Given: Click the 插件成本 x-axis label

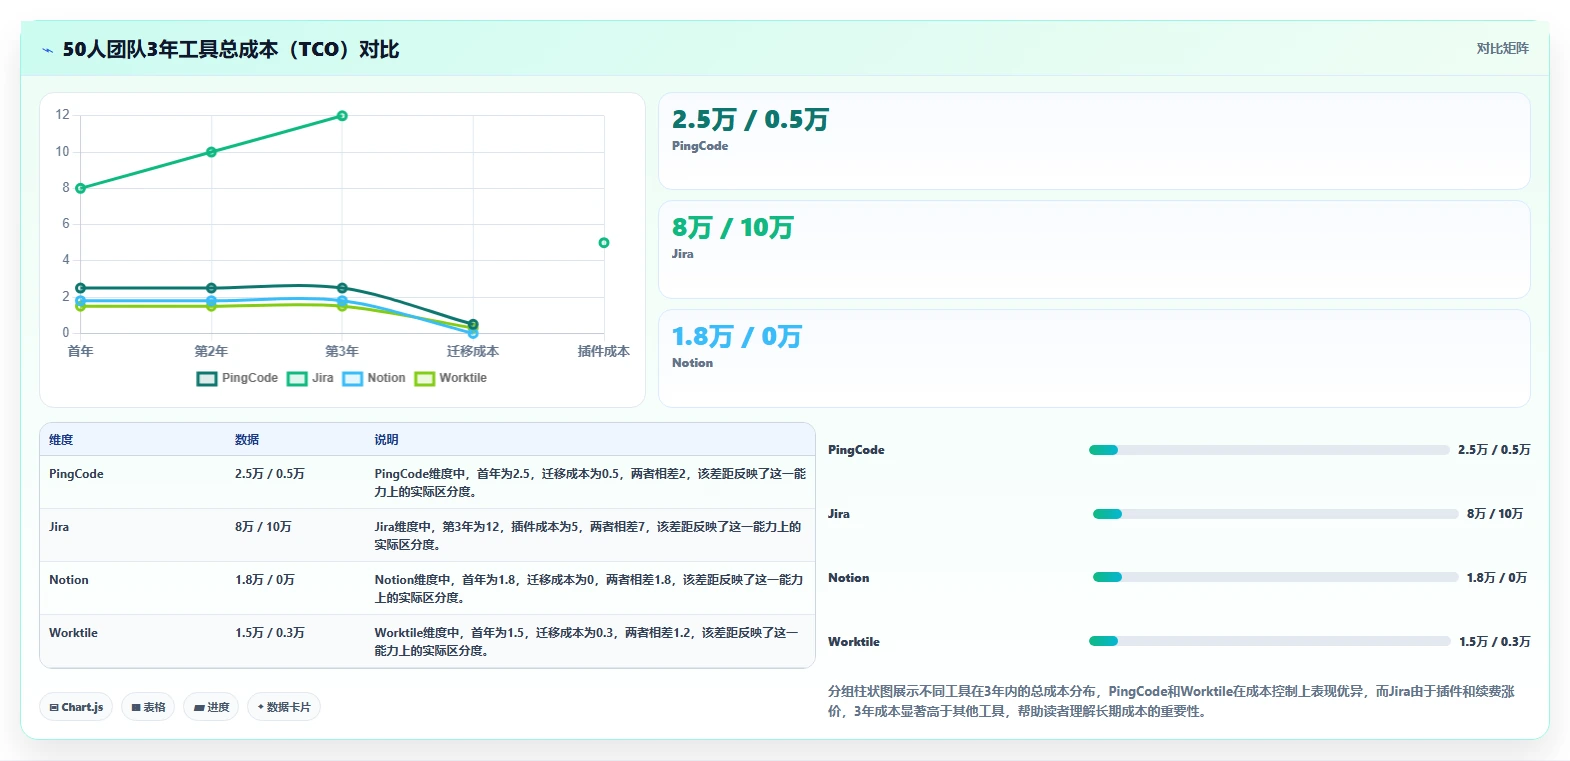Looking at the screenshot, I should point(604,351).
